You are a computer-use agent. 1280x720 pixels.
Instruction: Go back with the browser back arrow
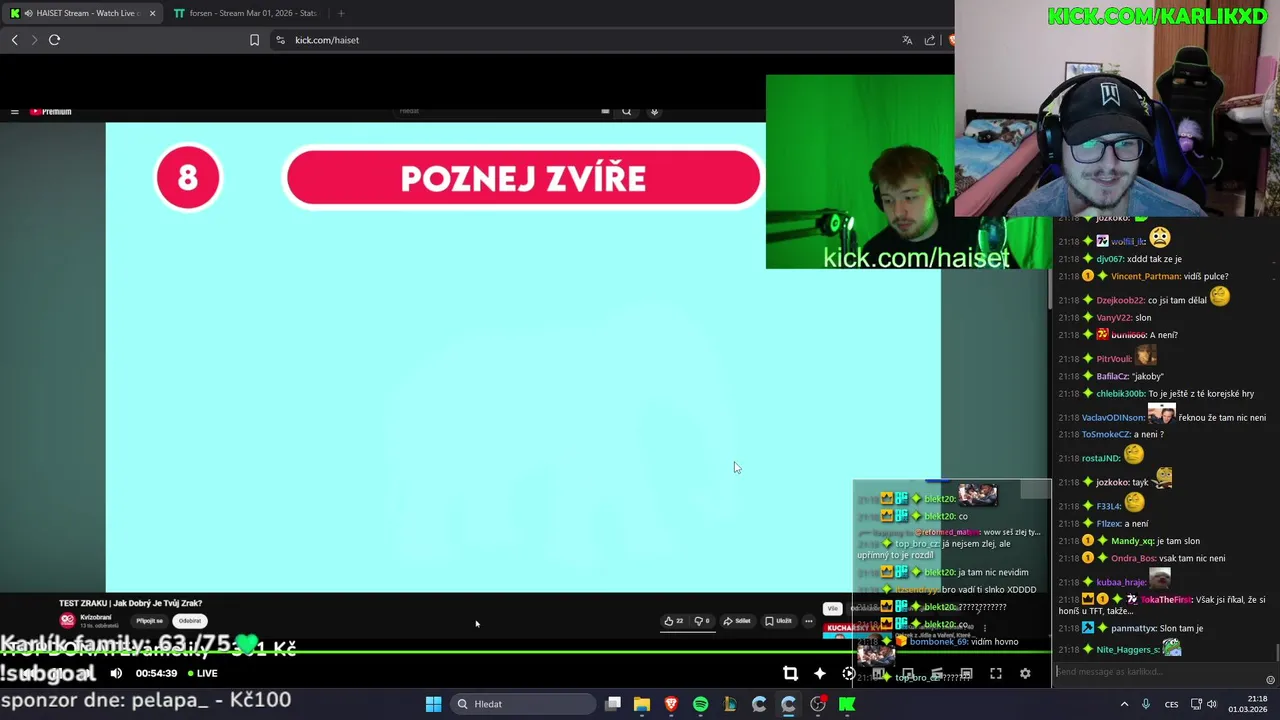14,40
